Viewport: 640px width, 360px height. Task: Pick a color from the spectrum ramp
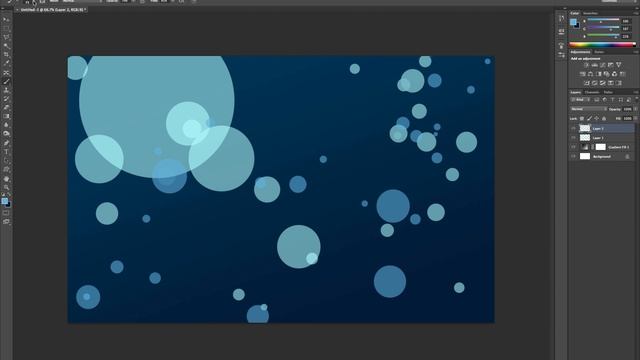[602, 44]
